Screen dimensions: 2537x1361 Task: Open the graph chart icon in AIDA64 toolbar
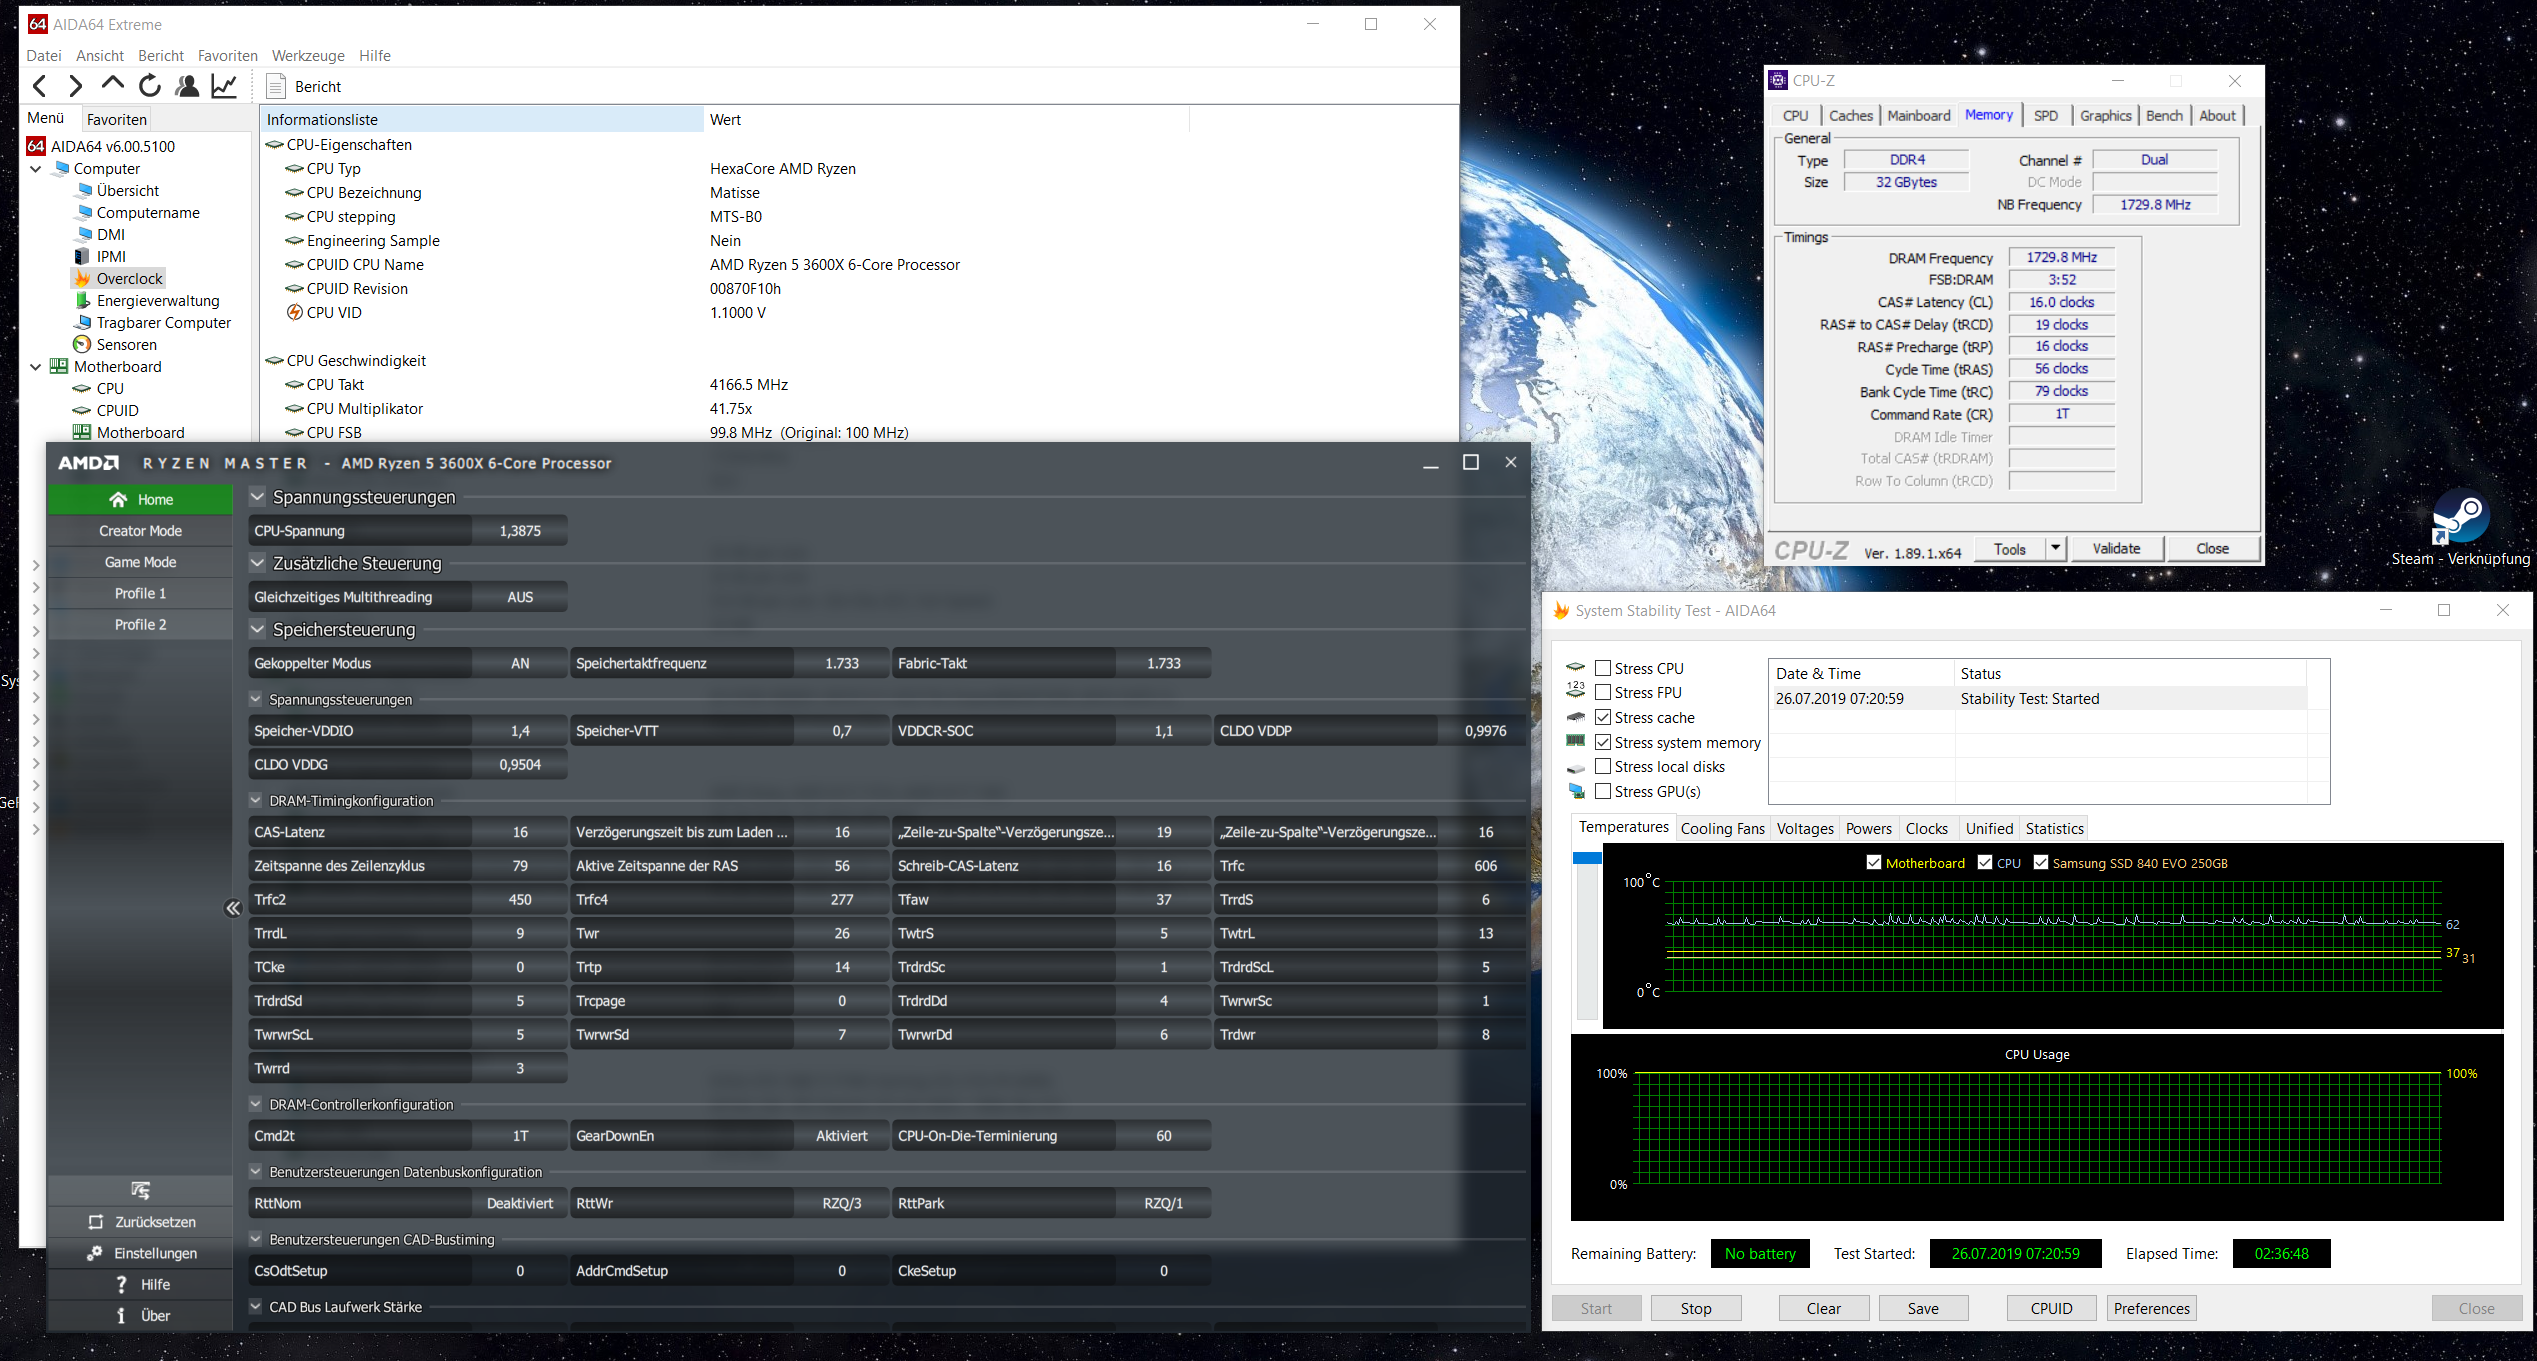click(x=225, y=86)
